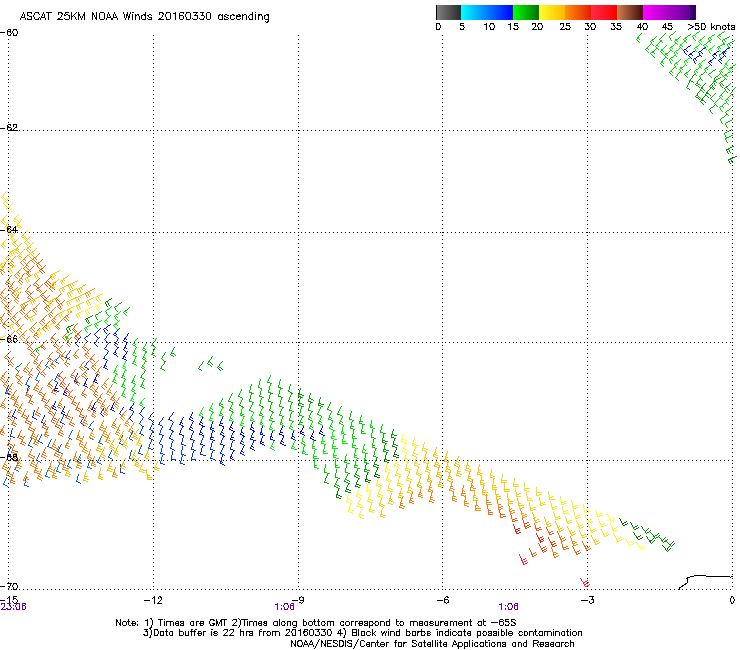Click the brown 35-40 knots color band

630,12
